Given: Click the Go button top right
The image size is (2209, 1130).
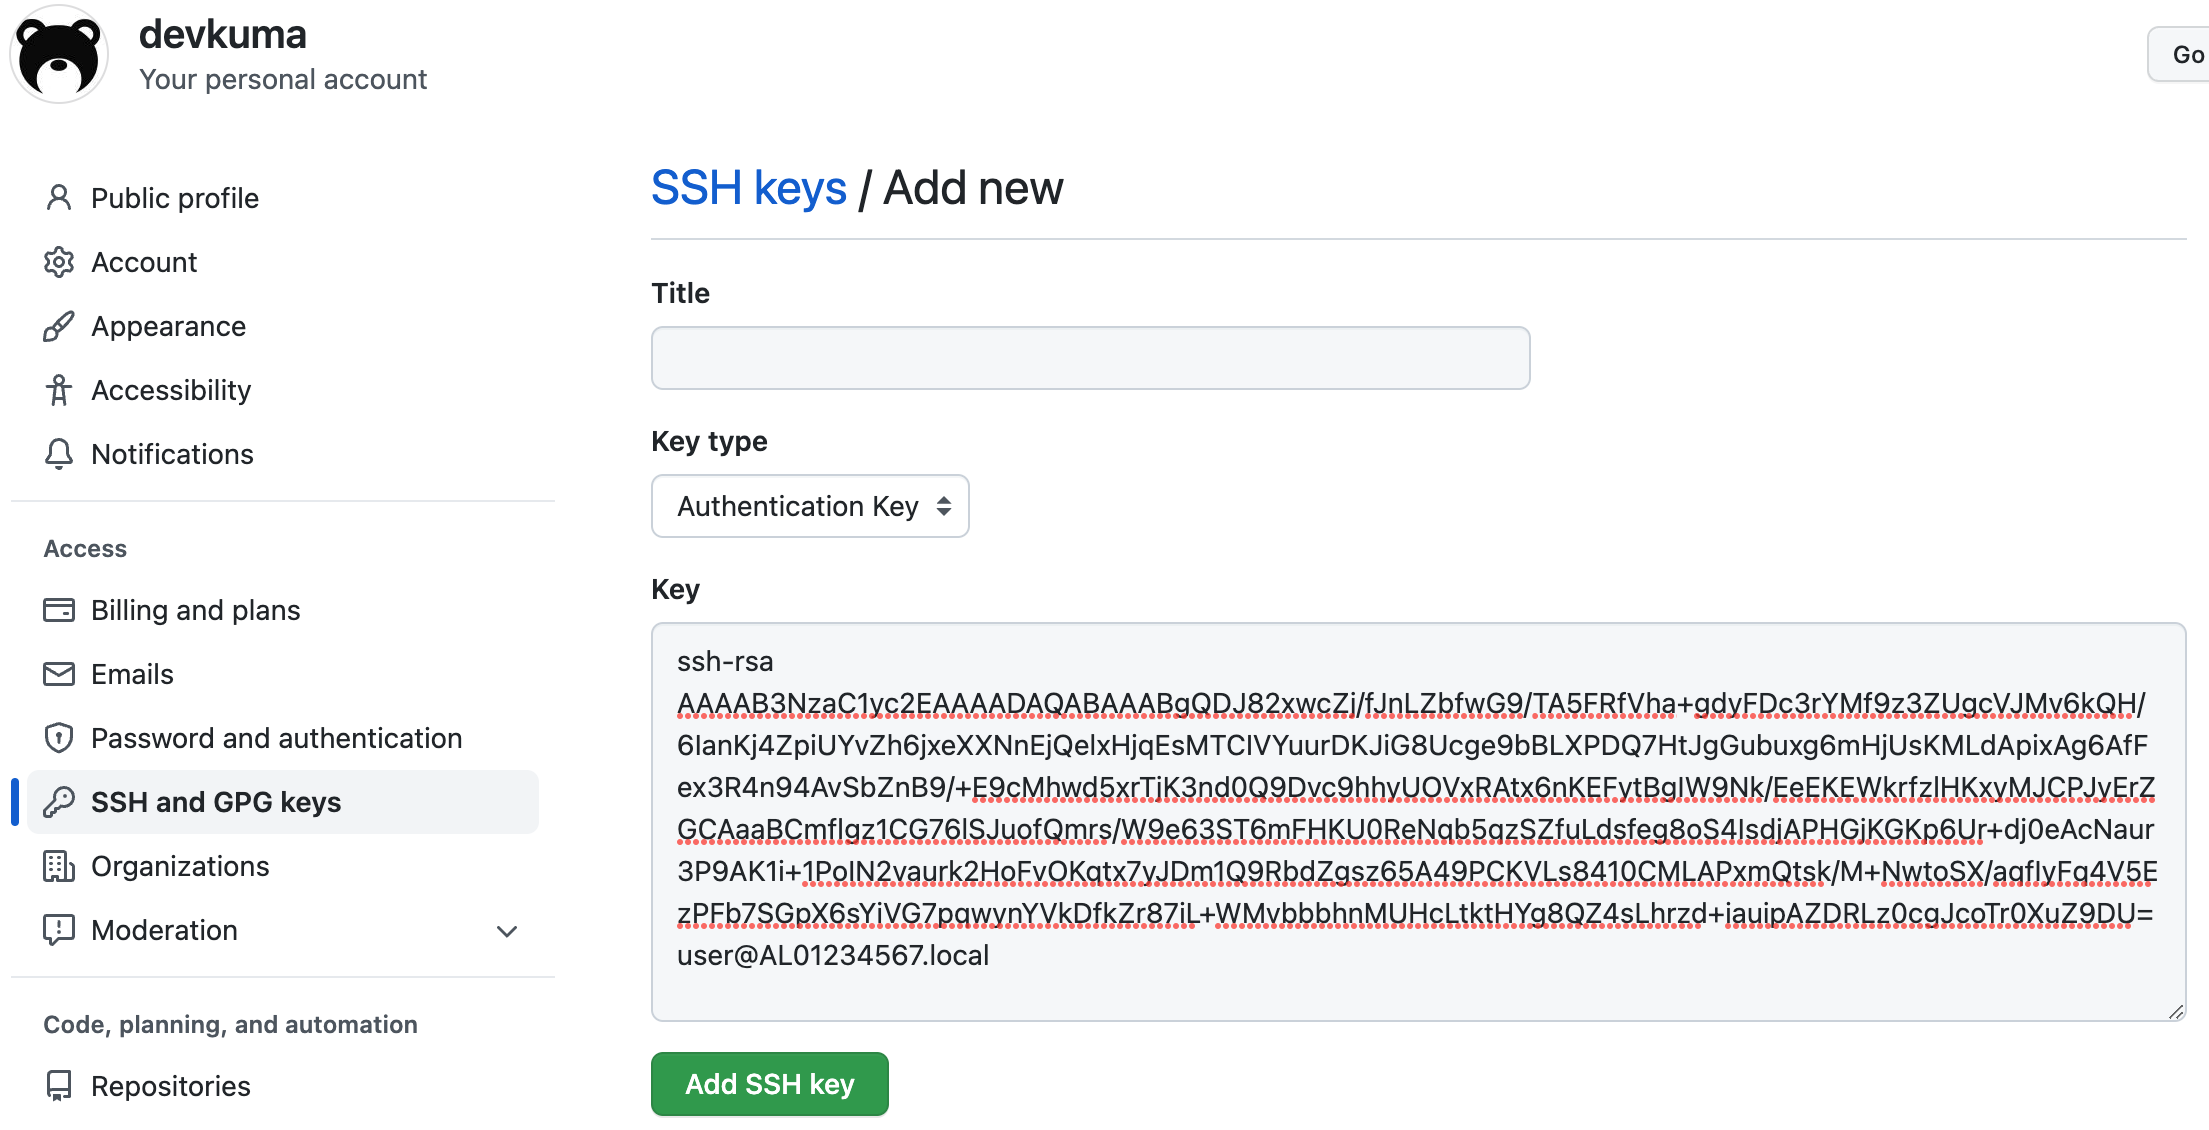Looking at the screenshot, I should [2187, 55].
